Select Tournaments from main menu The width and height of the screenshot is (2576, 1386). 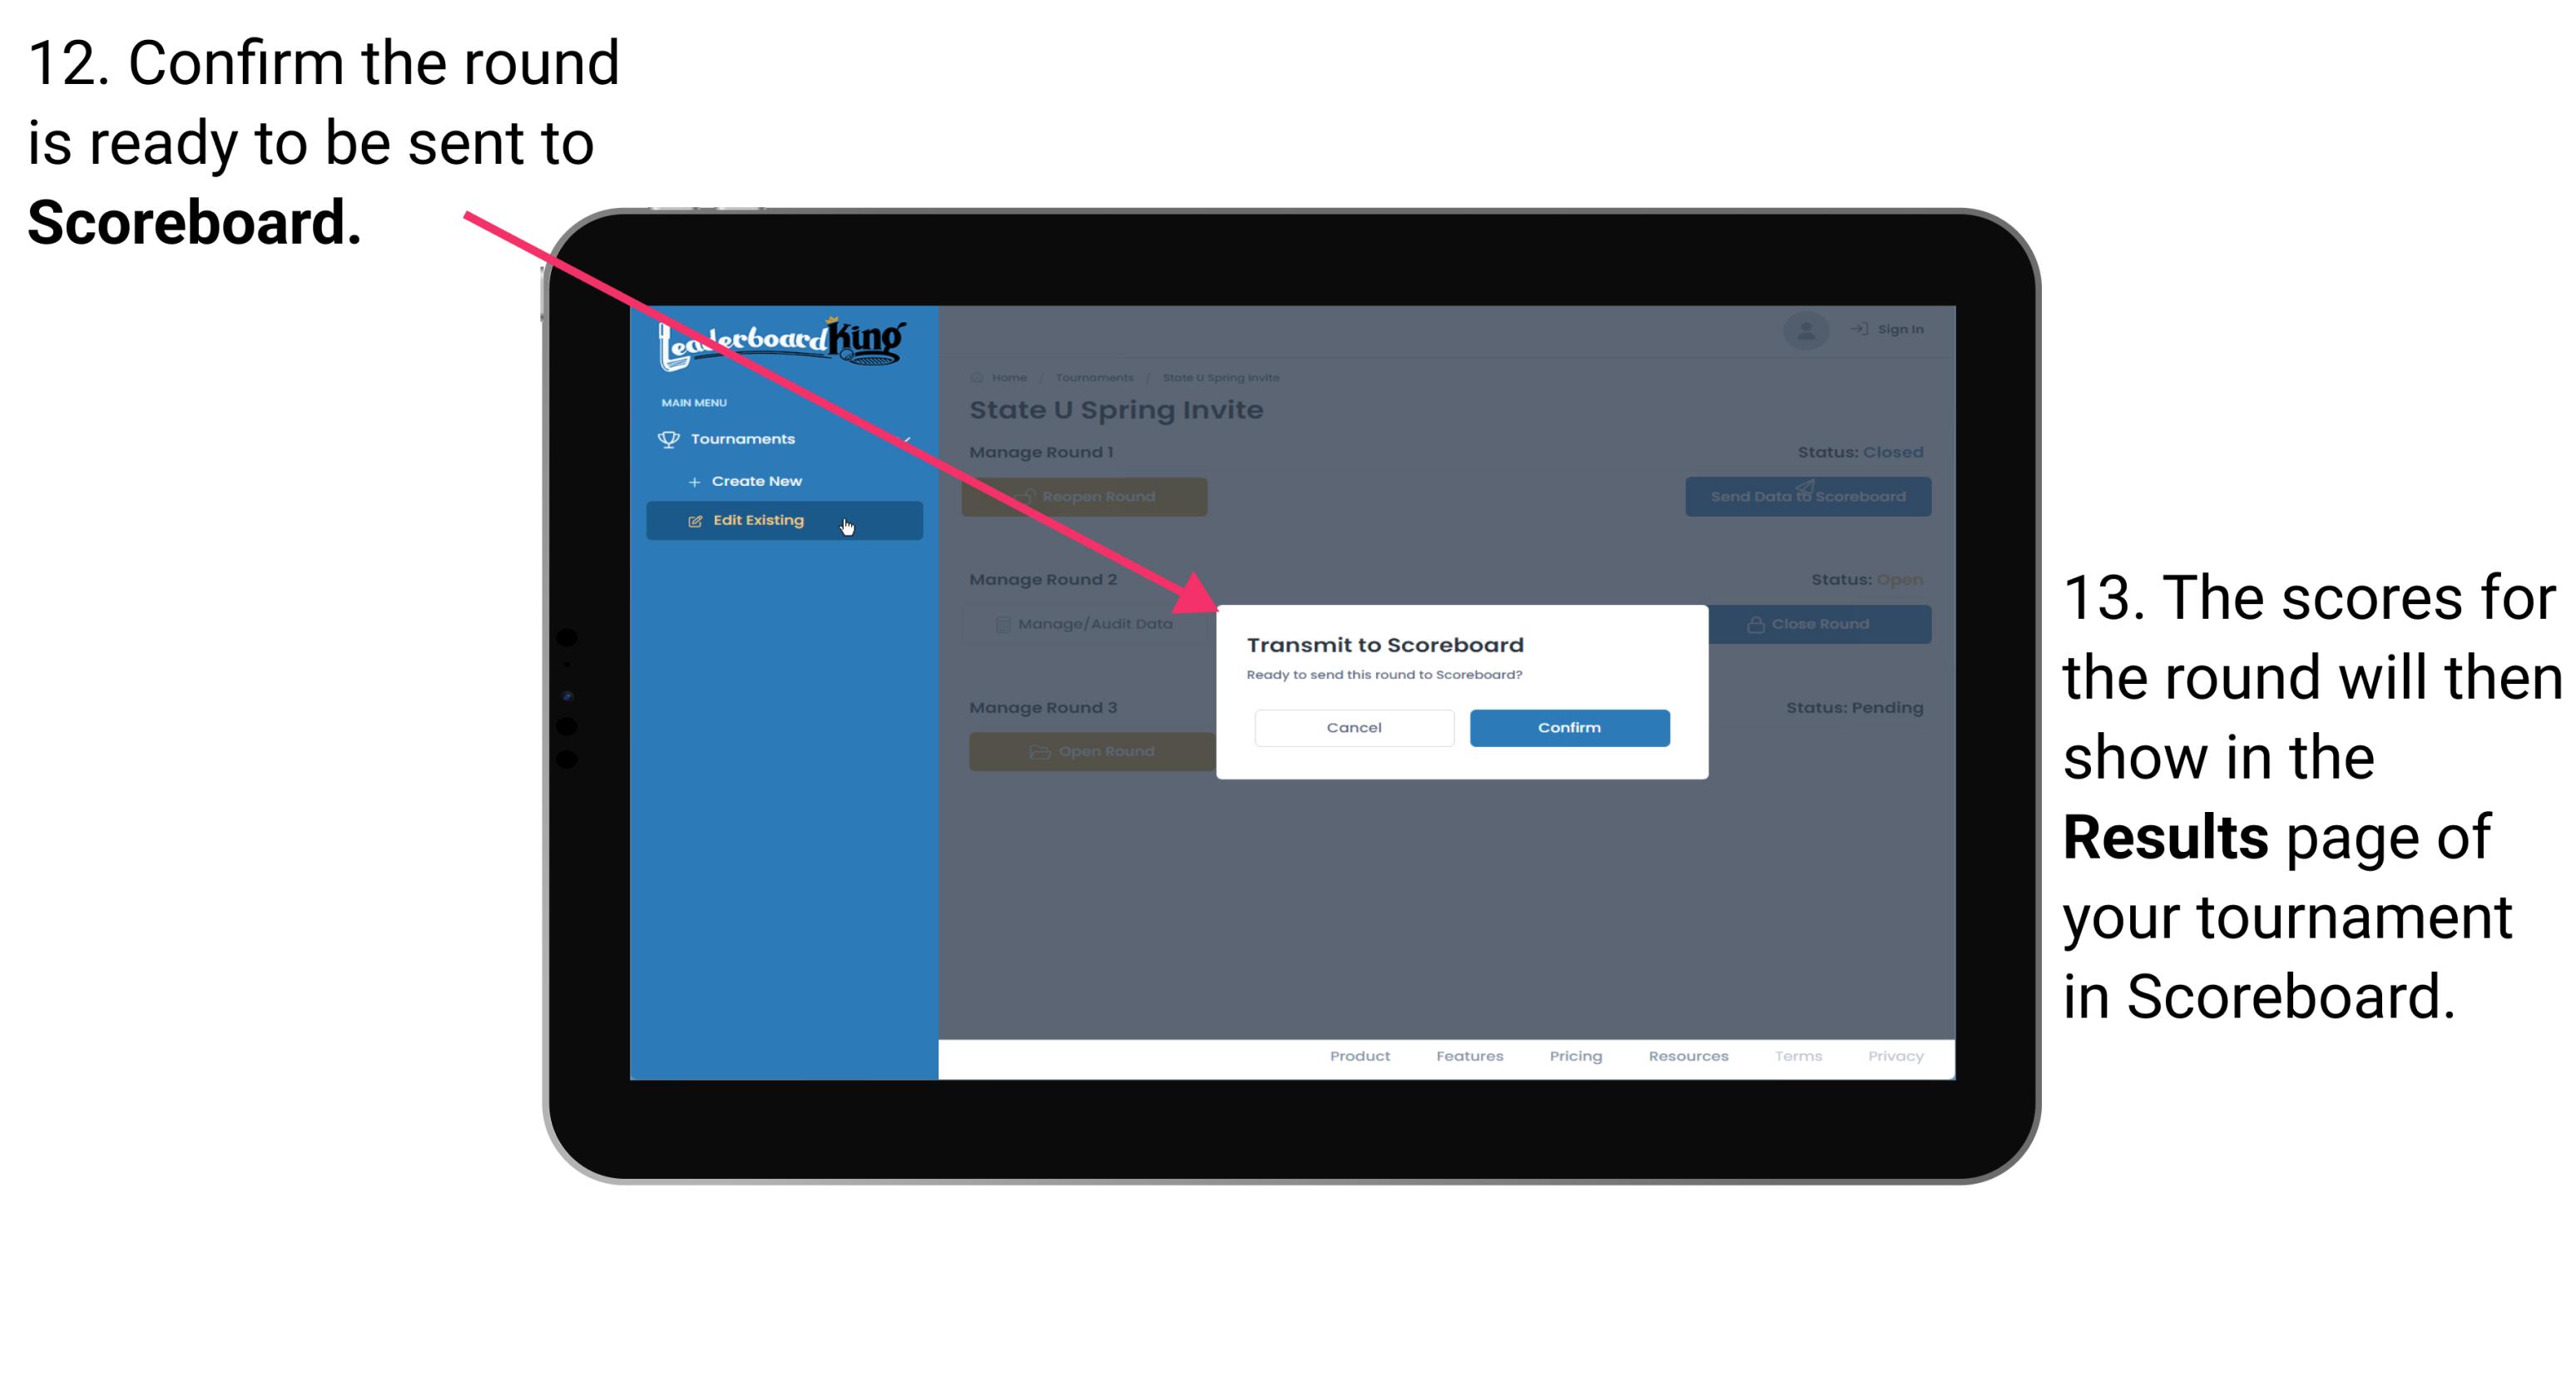pos(745,438)
